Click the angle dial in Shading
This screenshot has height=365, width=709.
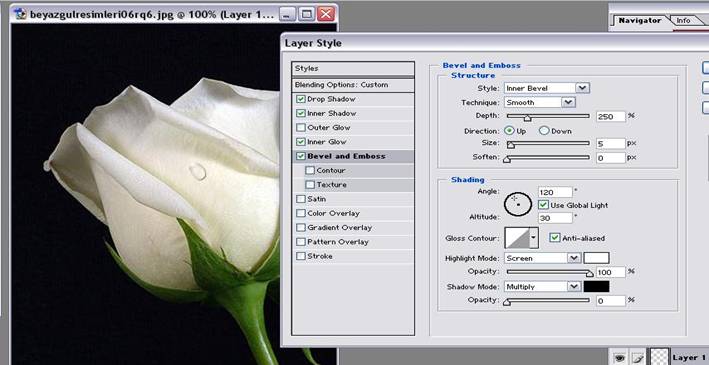tap(518, 204)
